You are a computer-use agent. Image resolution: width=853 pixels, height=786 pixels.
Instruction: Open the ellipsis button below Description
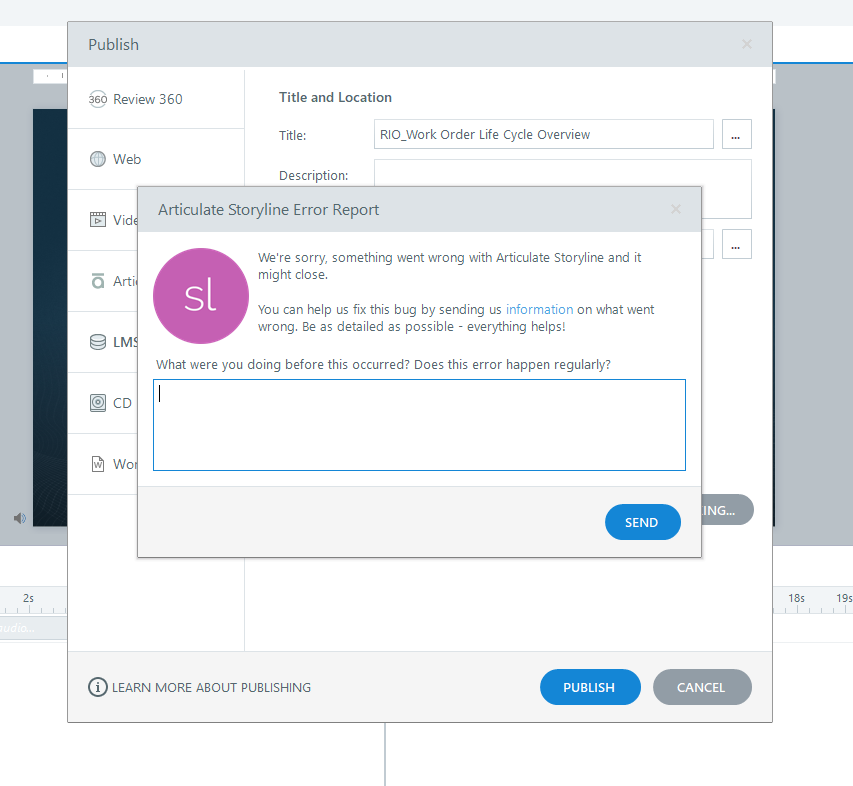coord(737,244)
